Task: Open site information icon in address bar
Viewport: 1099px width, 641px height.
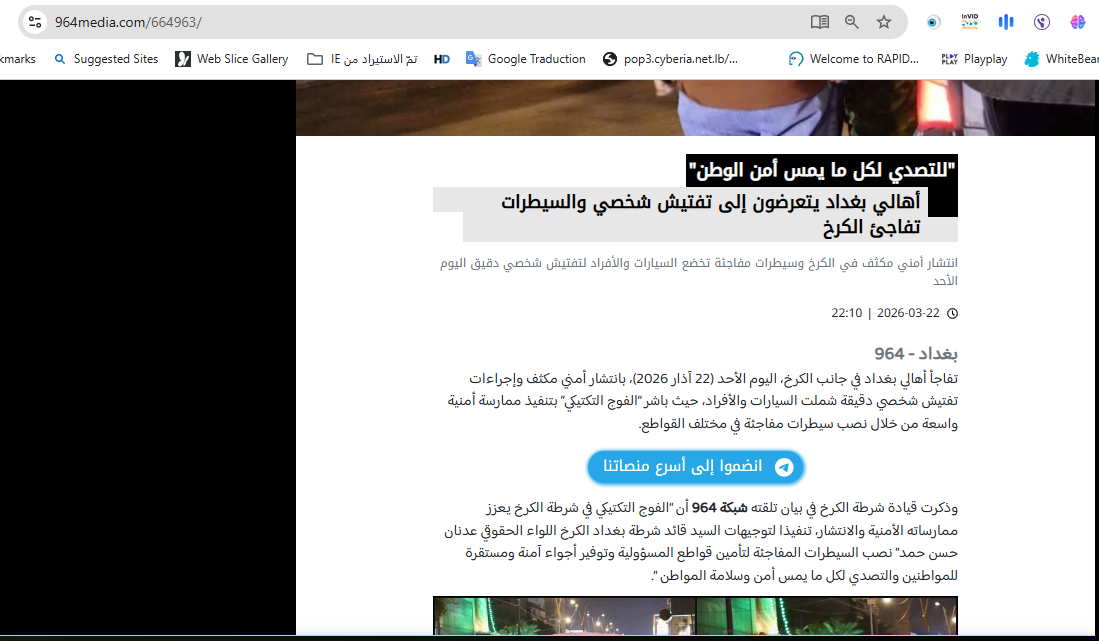Action: 34,22
